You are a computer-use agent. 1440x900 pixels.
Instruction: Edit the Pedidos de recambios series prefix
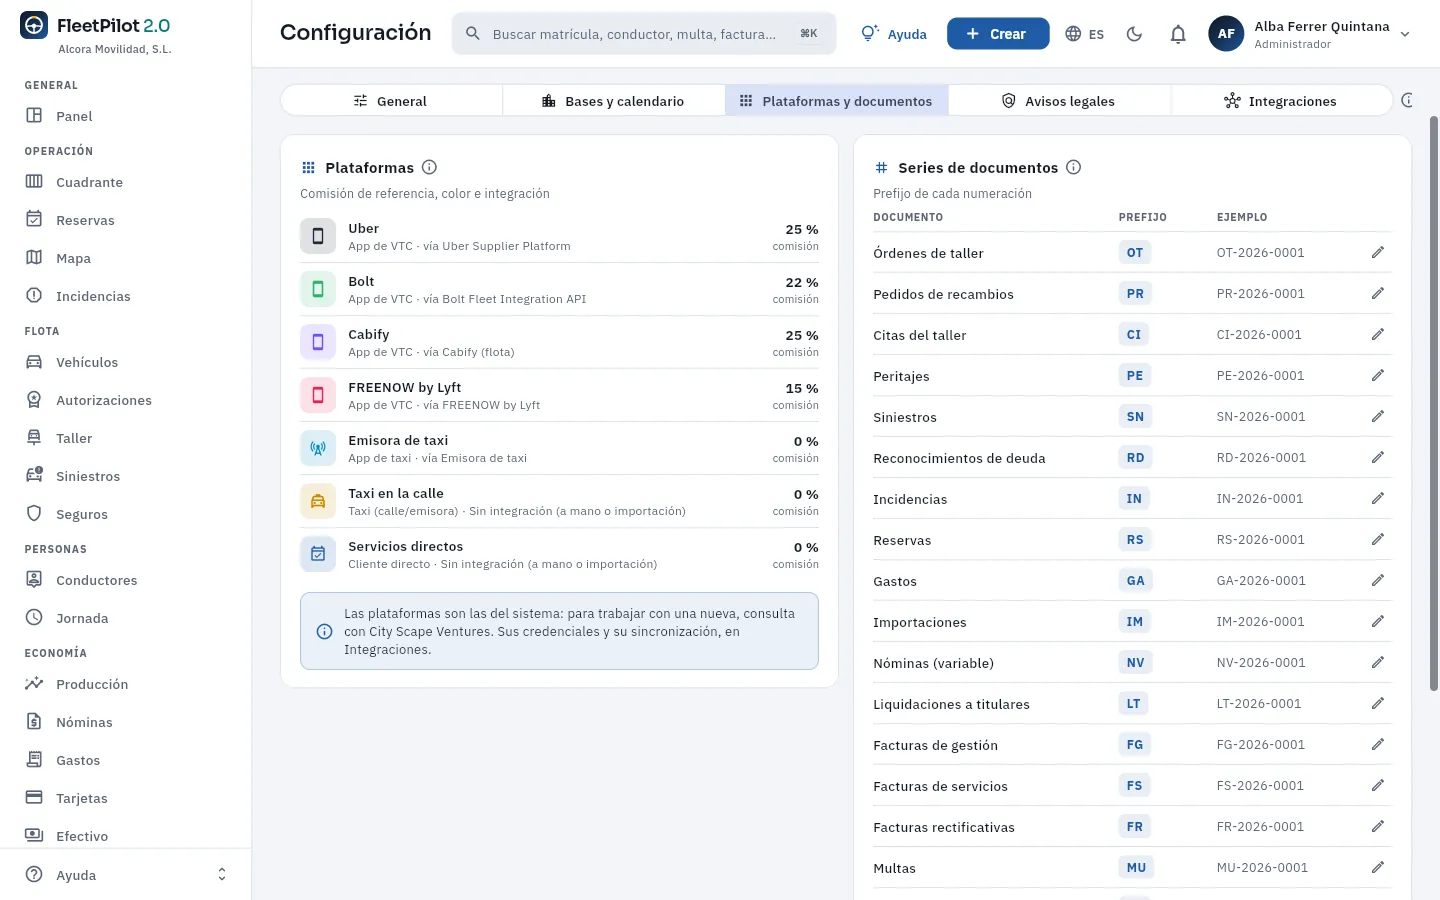pyautogui.click(x=1377, y=294)
